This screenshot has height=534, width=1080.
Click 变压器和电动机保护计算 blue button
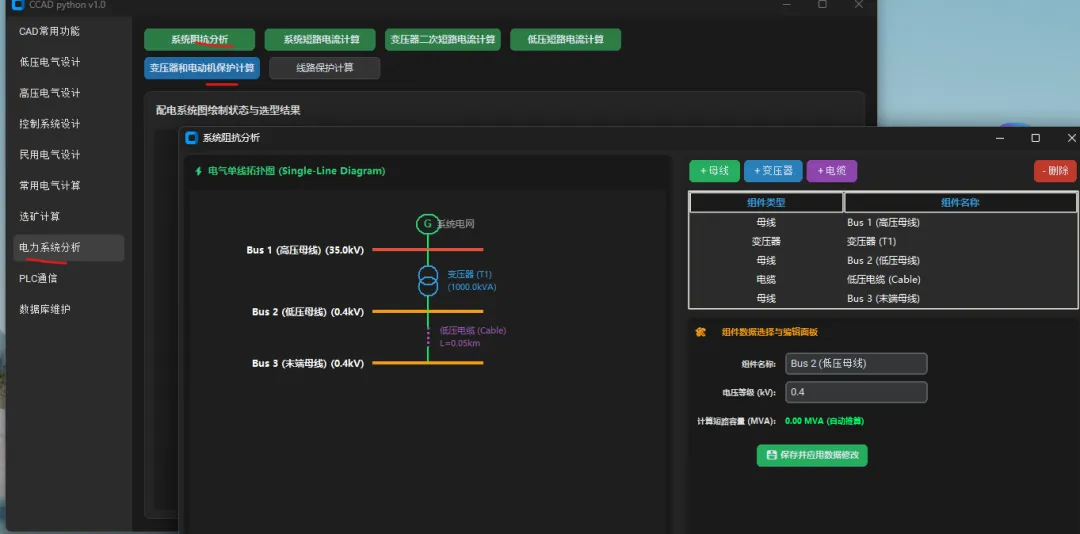(x=202, y=68)
